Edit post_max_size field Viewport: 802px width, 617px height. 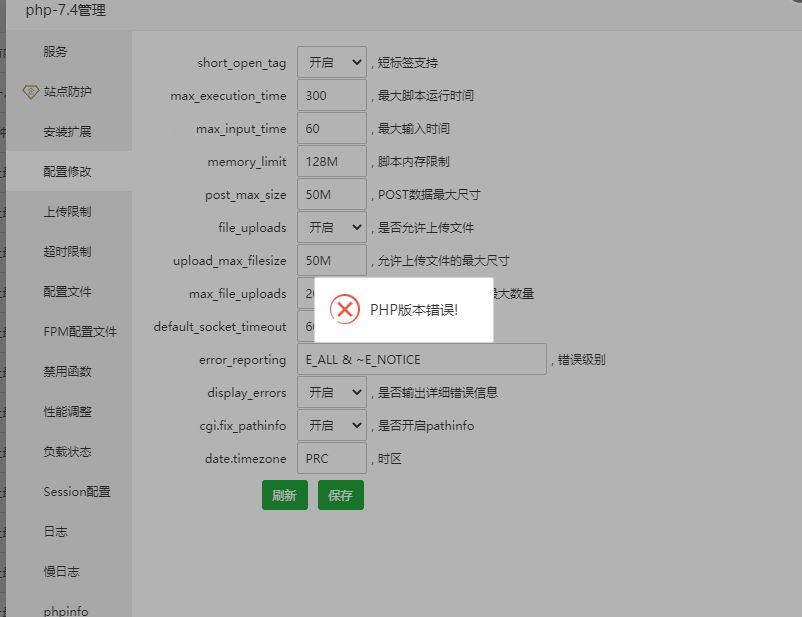pyautogui.click(x=332, y=194)
